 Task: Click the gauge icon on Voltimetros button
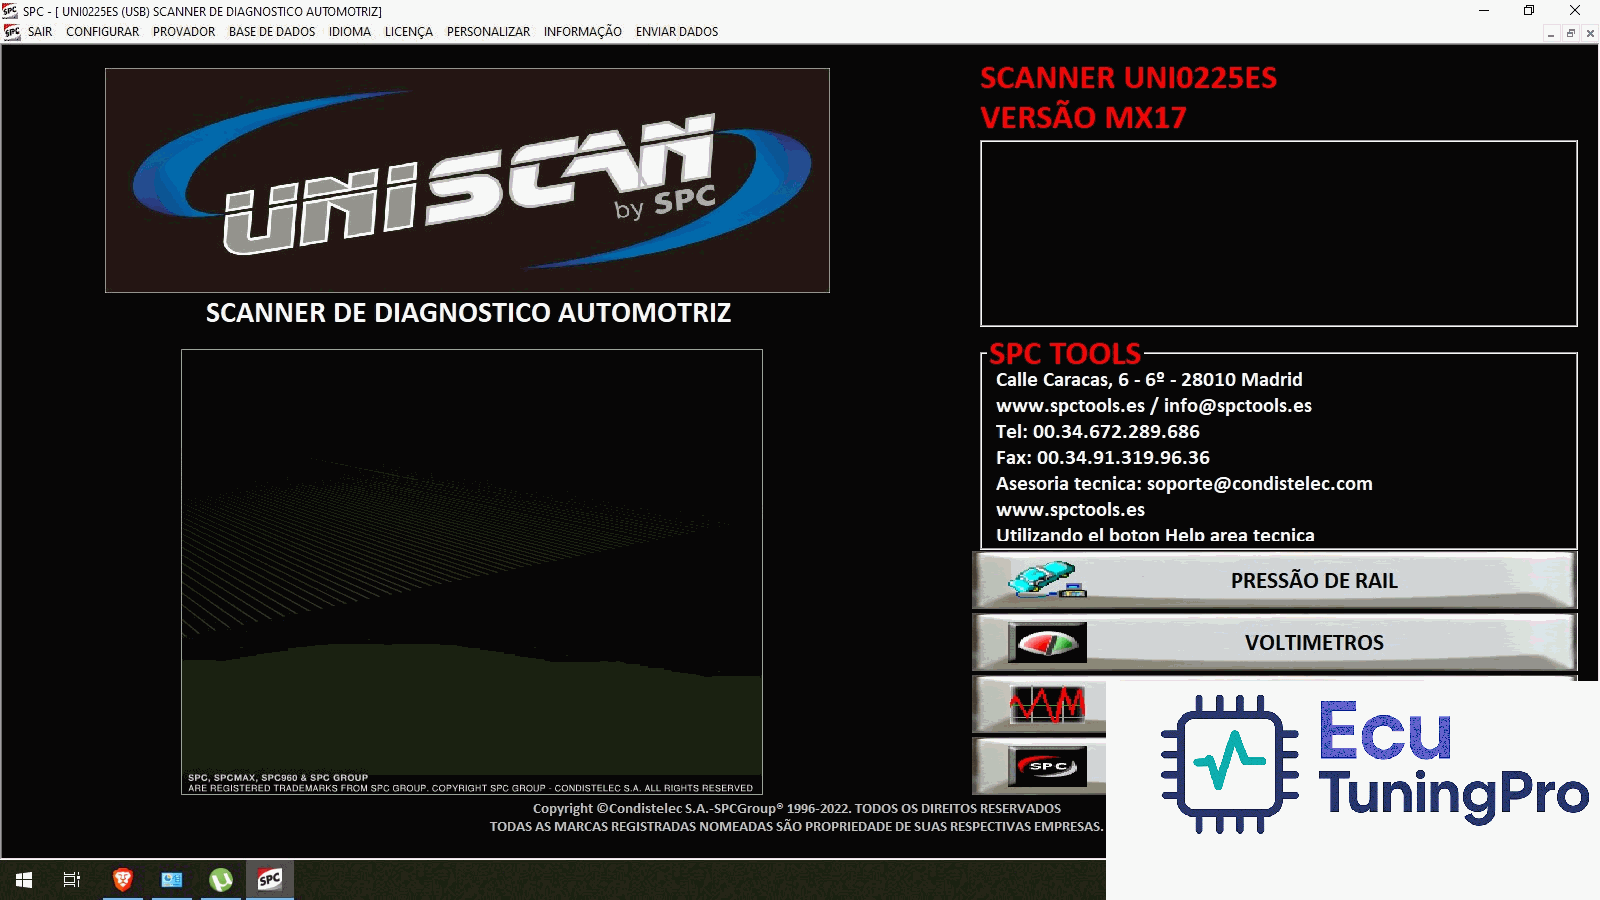pyautogui.click(x=1046, y=643)
